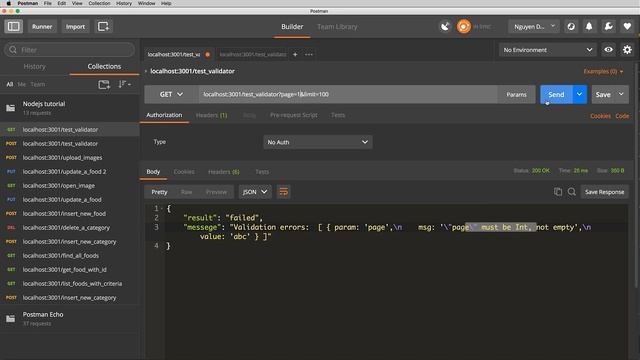Click the Save button
640x360 pixels.
(x=603, y=94)
